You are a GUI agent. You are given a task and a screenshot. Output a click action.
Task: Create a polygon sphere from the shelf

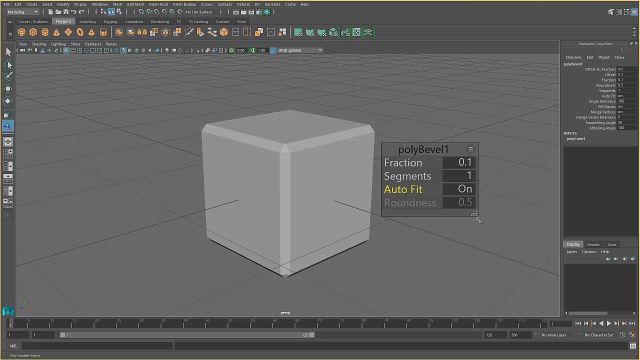point(22,32)
